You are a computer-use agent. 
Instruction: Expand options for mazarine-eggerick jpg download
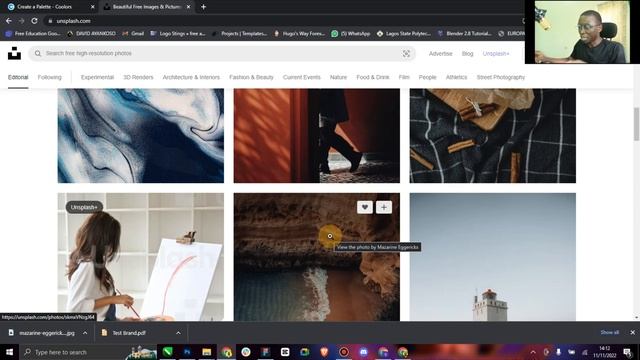[x=85, y=333]
